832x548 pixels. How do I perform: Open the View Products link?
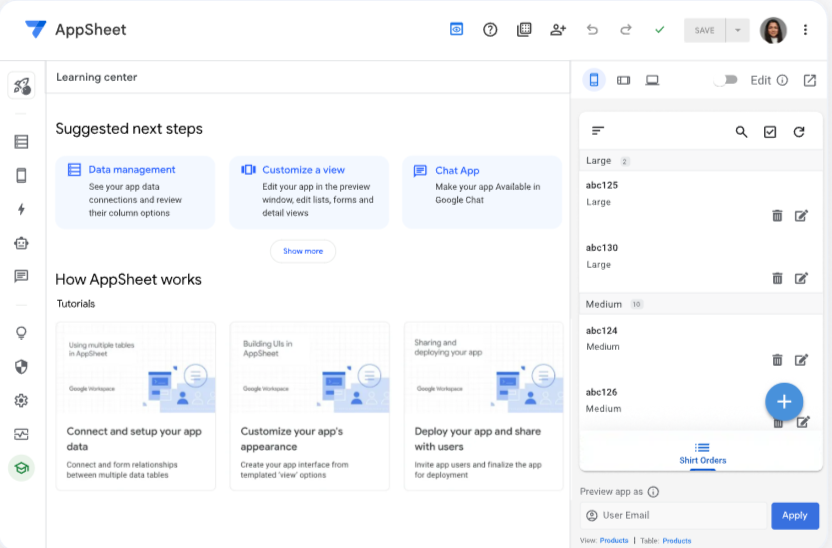(x=614, y=541)
